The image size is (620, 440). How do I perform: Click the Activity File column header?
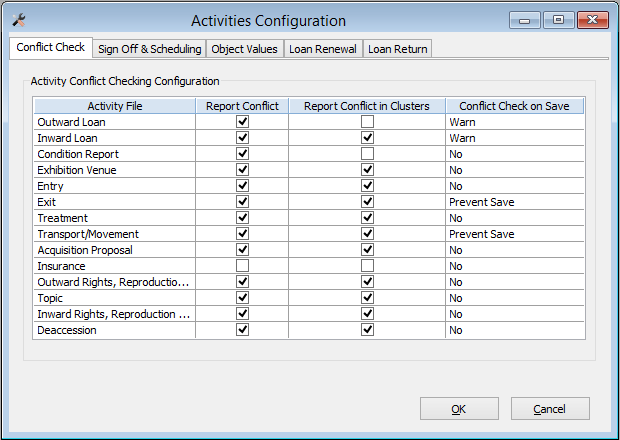coord(115,106)
